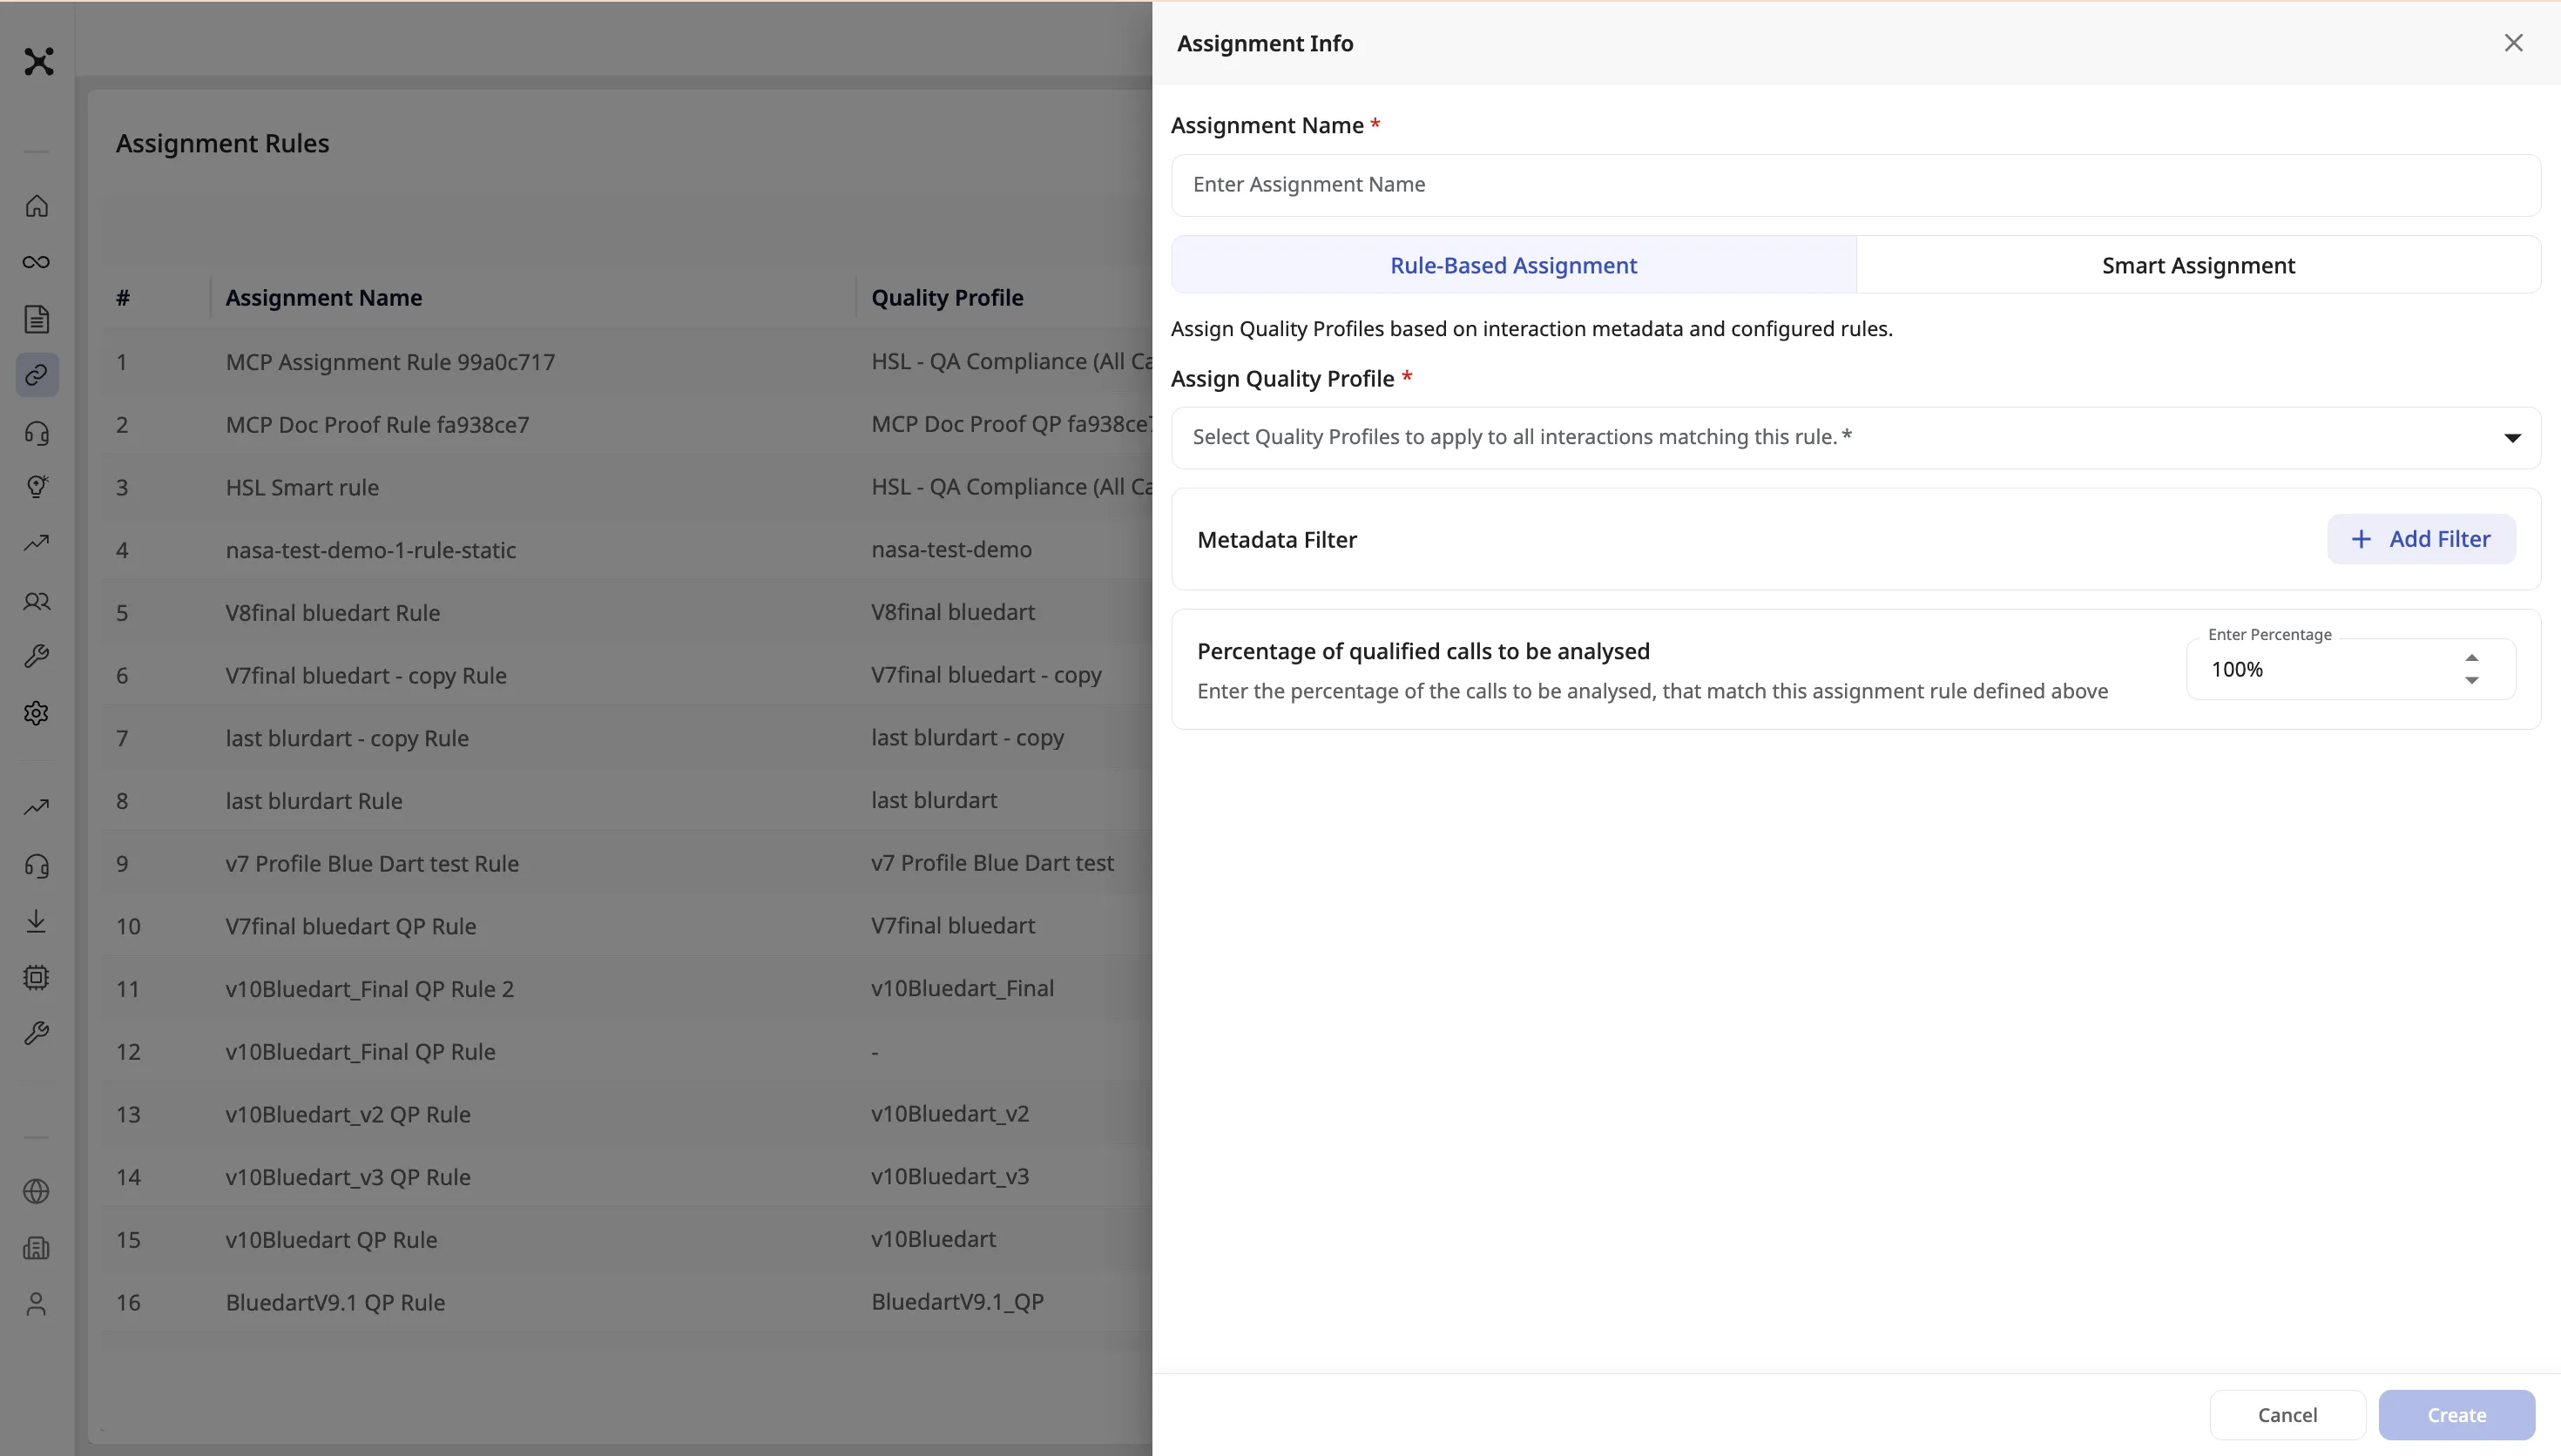Screen dimensions: 2561x1456
Task: Click the globe sidebar icon
Action: pos(37,1191)
